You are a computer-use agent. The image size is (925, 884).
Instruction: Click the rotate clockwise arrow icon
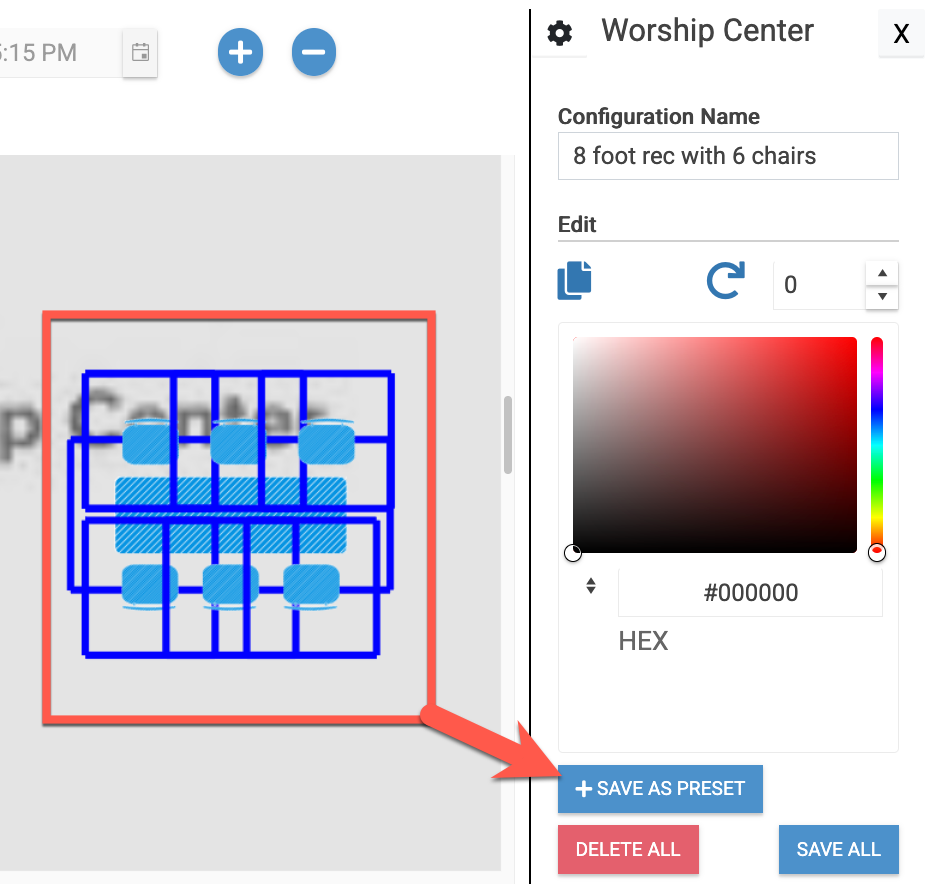[x=726, y=280]
